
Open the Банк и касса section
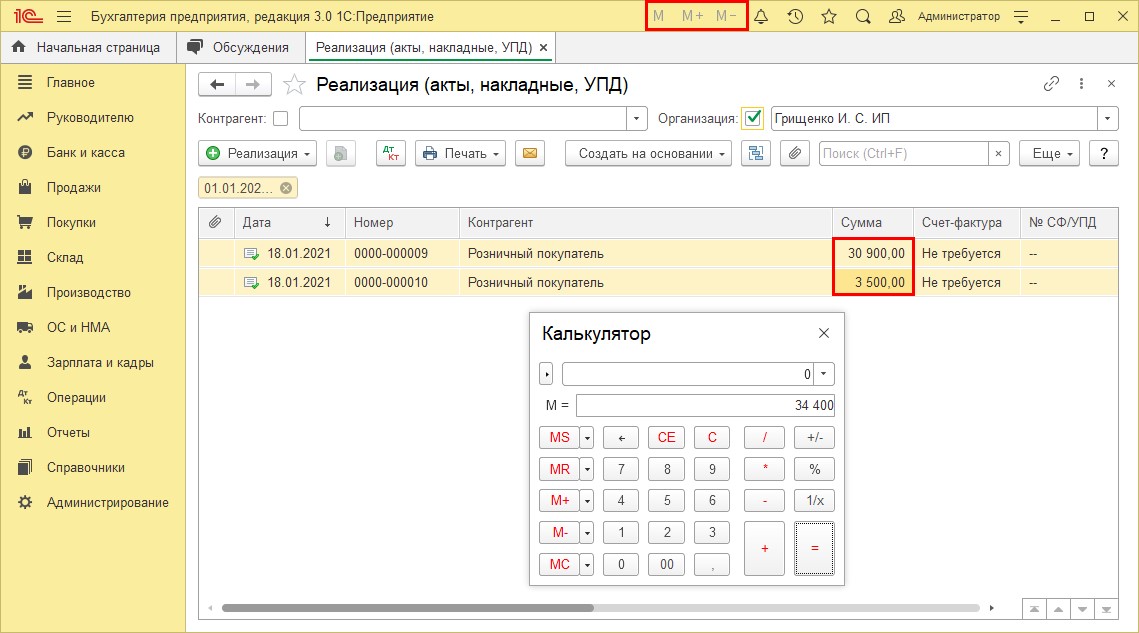tap(85, 152)
